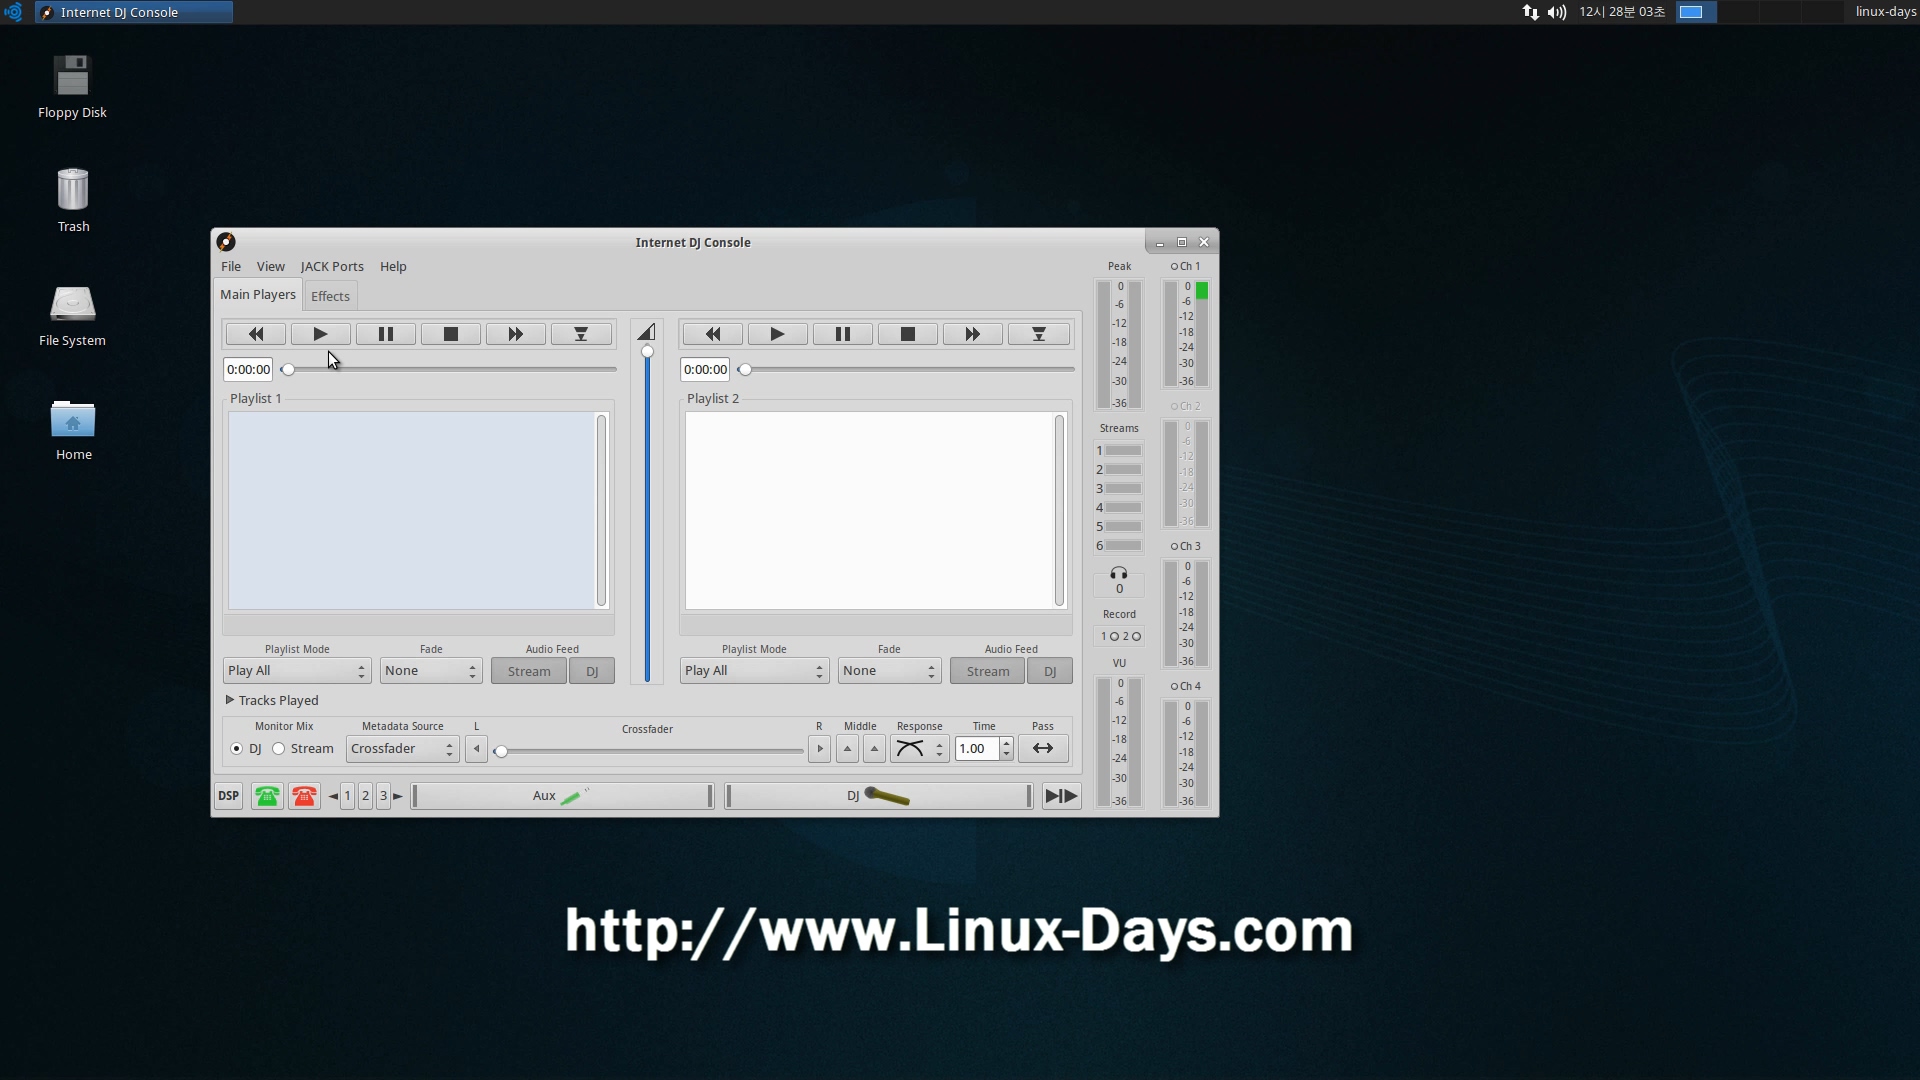
Task: Start playback in right player
Action: click(x=777, y=334)
